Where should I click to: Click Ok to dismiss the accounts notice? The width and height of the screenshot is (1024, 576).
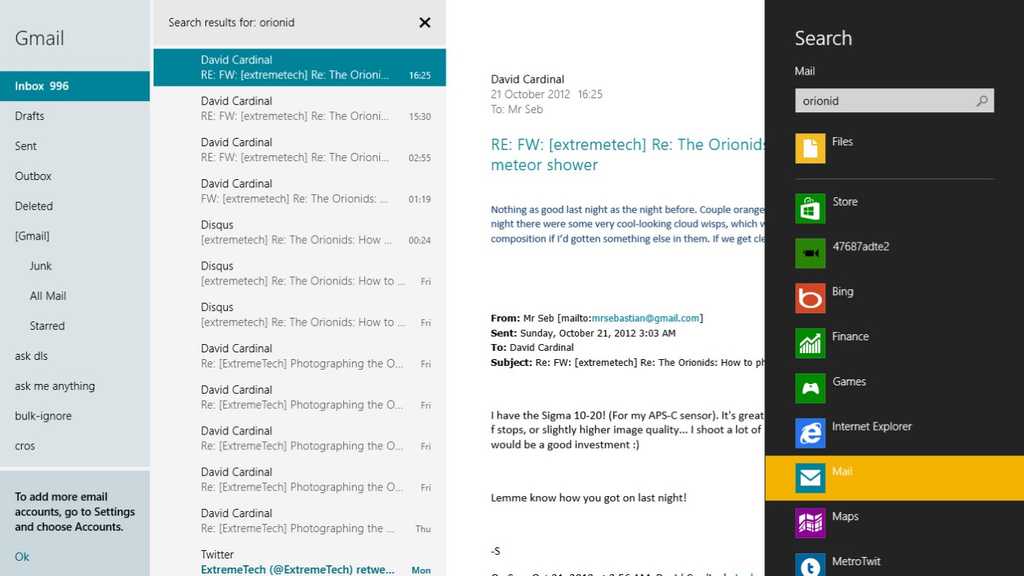click(21, 556)
